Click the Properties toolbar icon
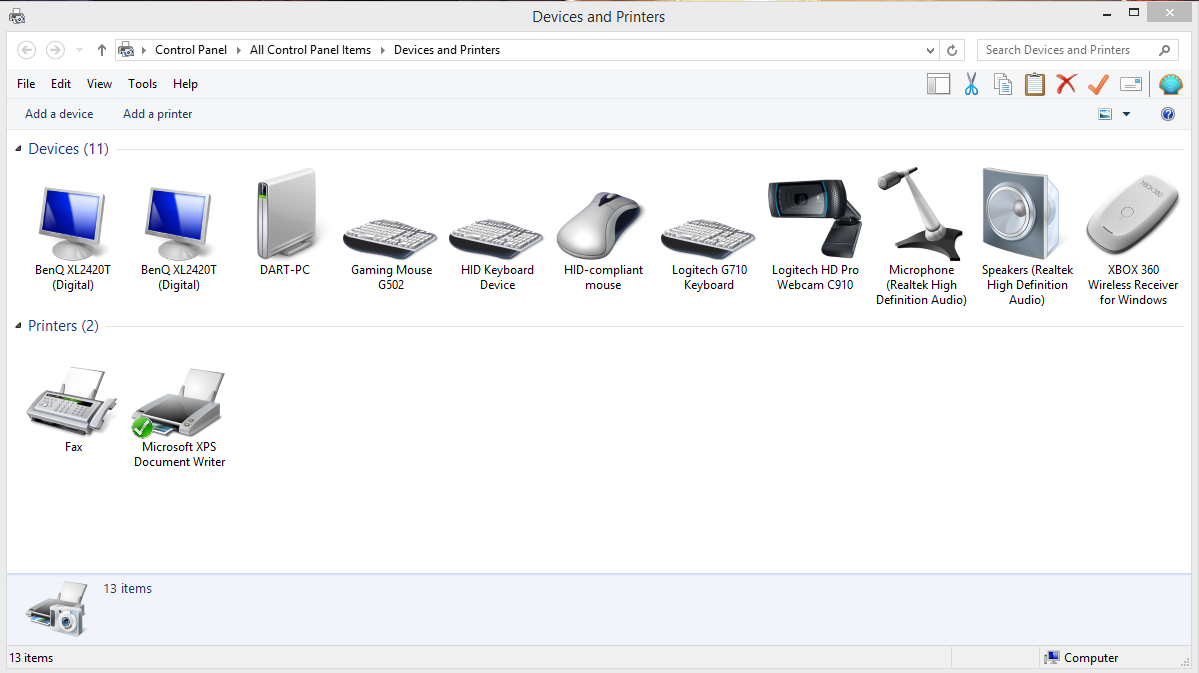 tap(1130, 84)
